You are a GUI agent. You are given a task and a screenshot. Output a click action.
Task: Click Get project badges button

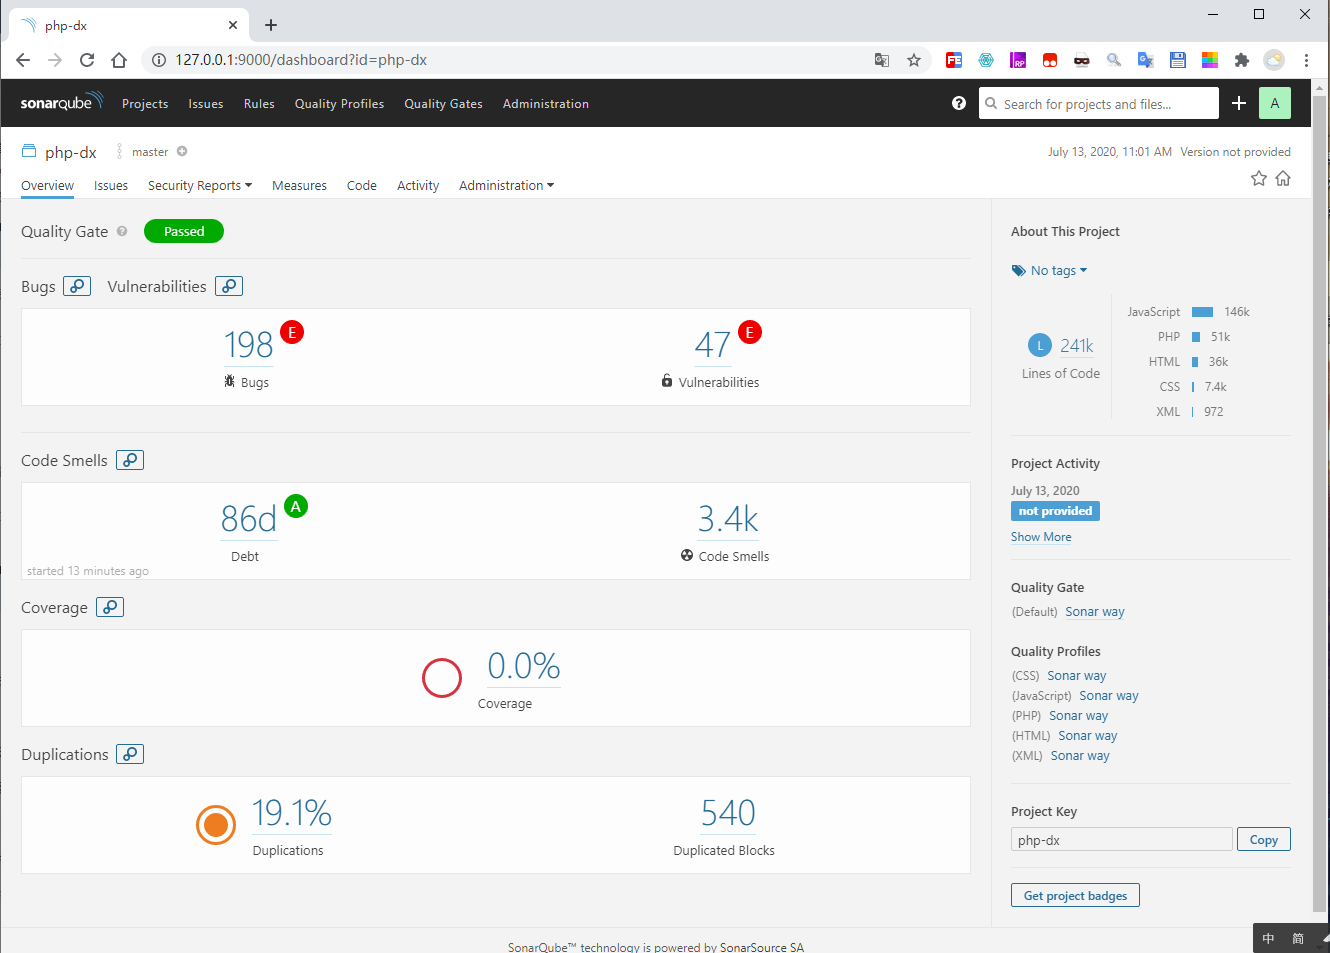tap(1075, 896)
